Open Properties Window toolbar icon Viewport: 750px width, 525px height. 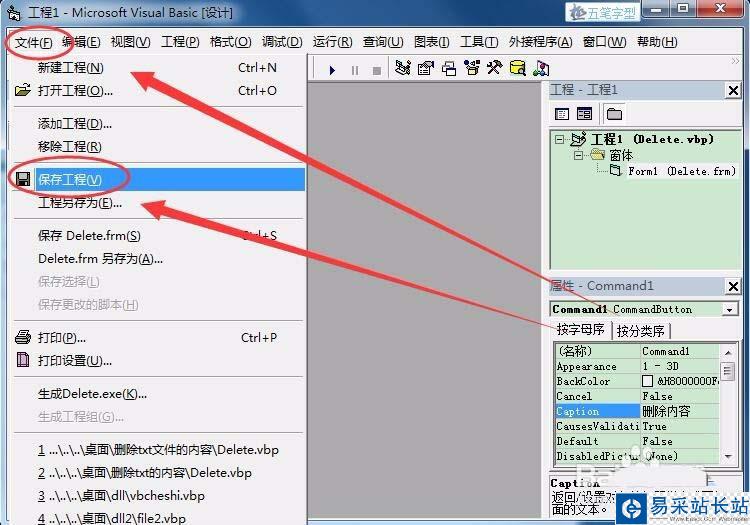pos(425,68)
